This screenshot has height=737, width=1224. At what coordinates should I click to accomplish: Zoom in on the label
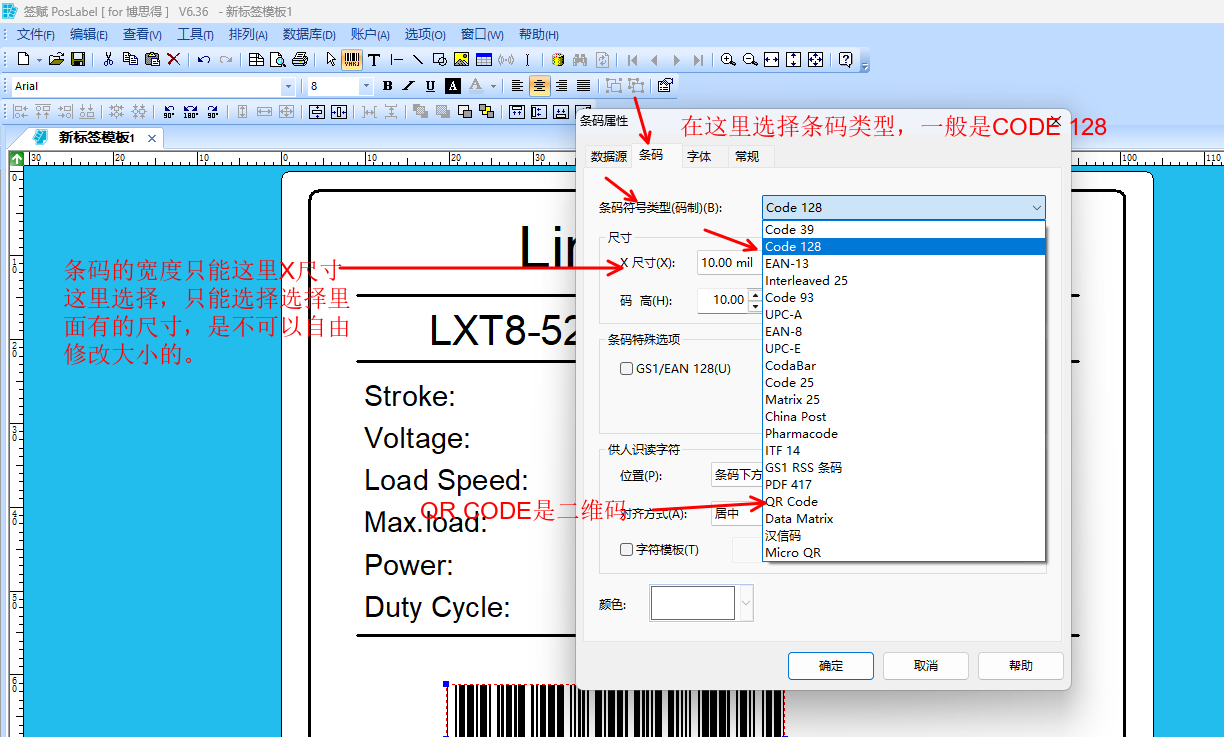pos(728,60)
